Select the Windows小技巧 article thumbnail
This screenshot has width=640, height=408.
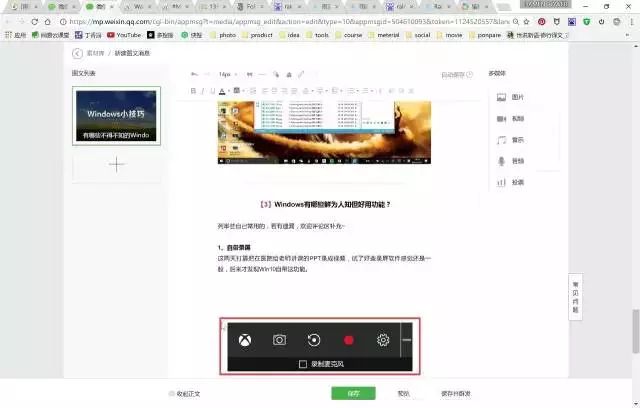click(x=116, y=116)
